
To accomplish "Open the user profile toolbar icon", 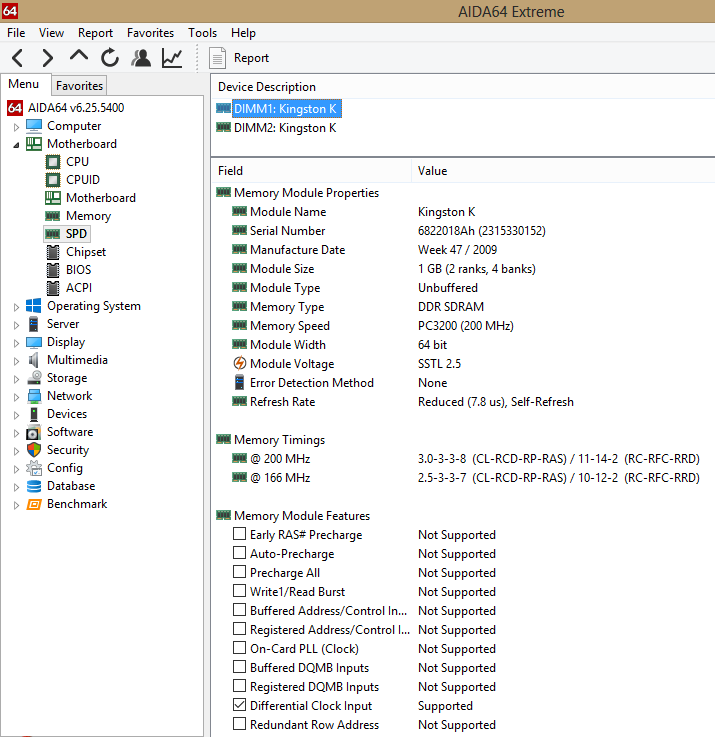I will pos(141,58).
